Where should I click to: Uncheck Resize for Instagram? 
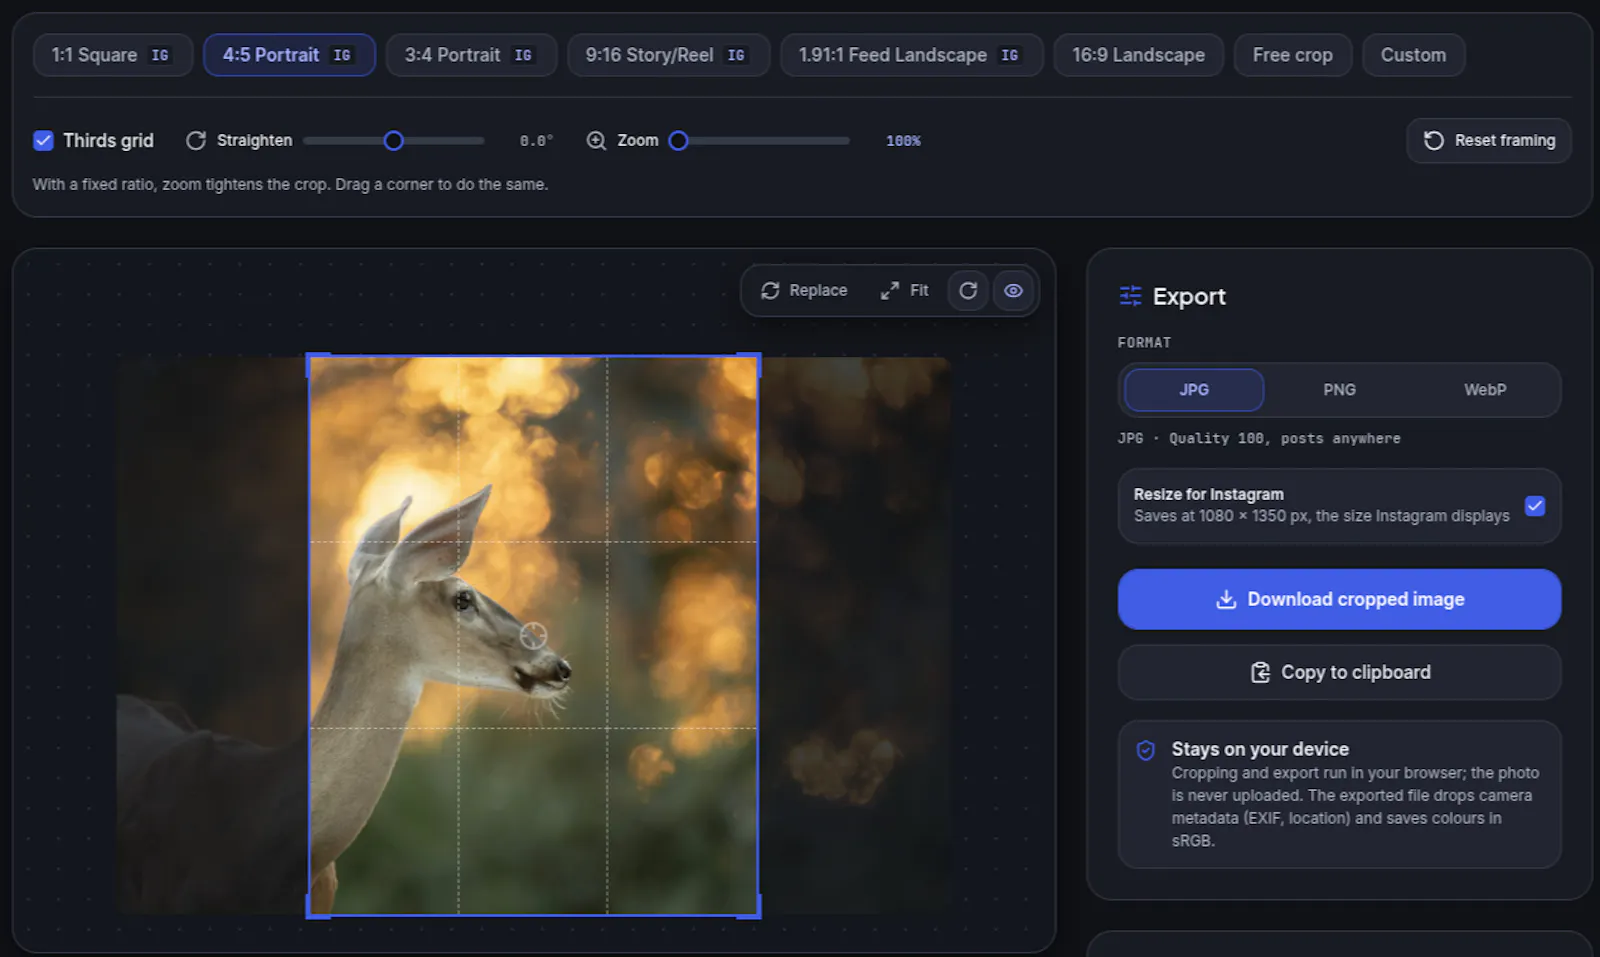click(x=1535, y=506)
